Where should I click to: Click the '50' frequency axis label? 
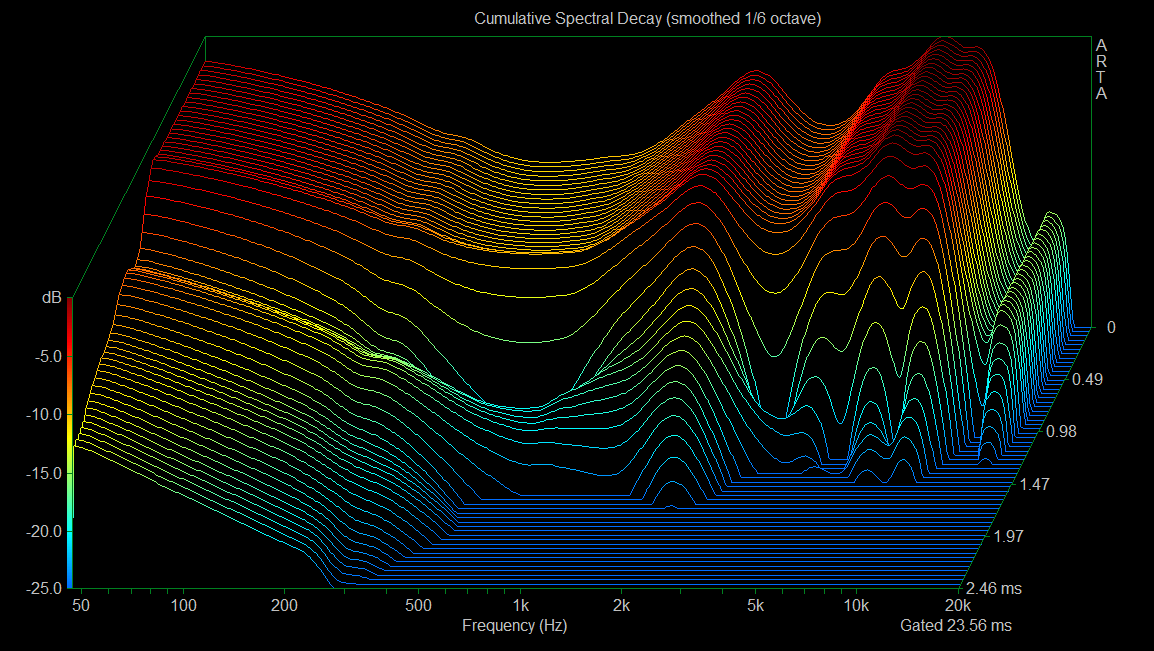click(x=81, y=605)
